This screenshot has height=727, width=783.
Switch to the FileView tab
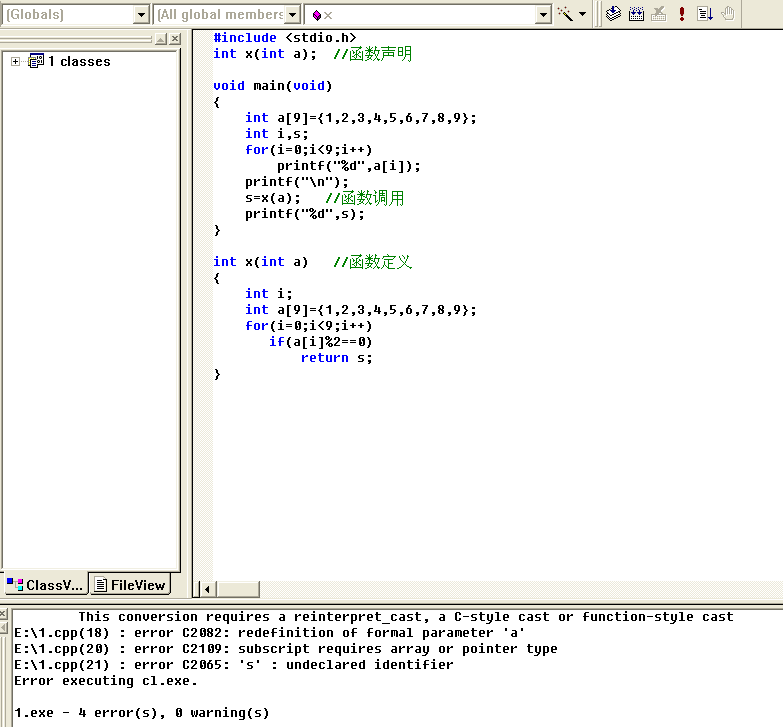[130, 585]
